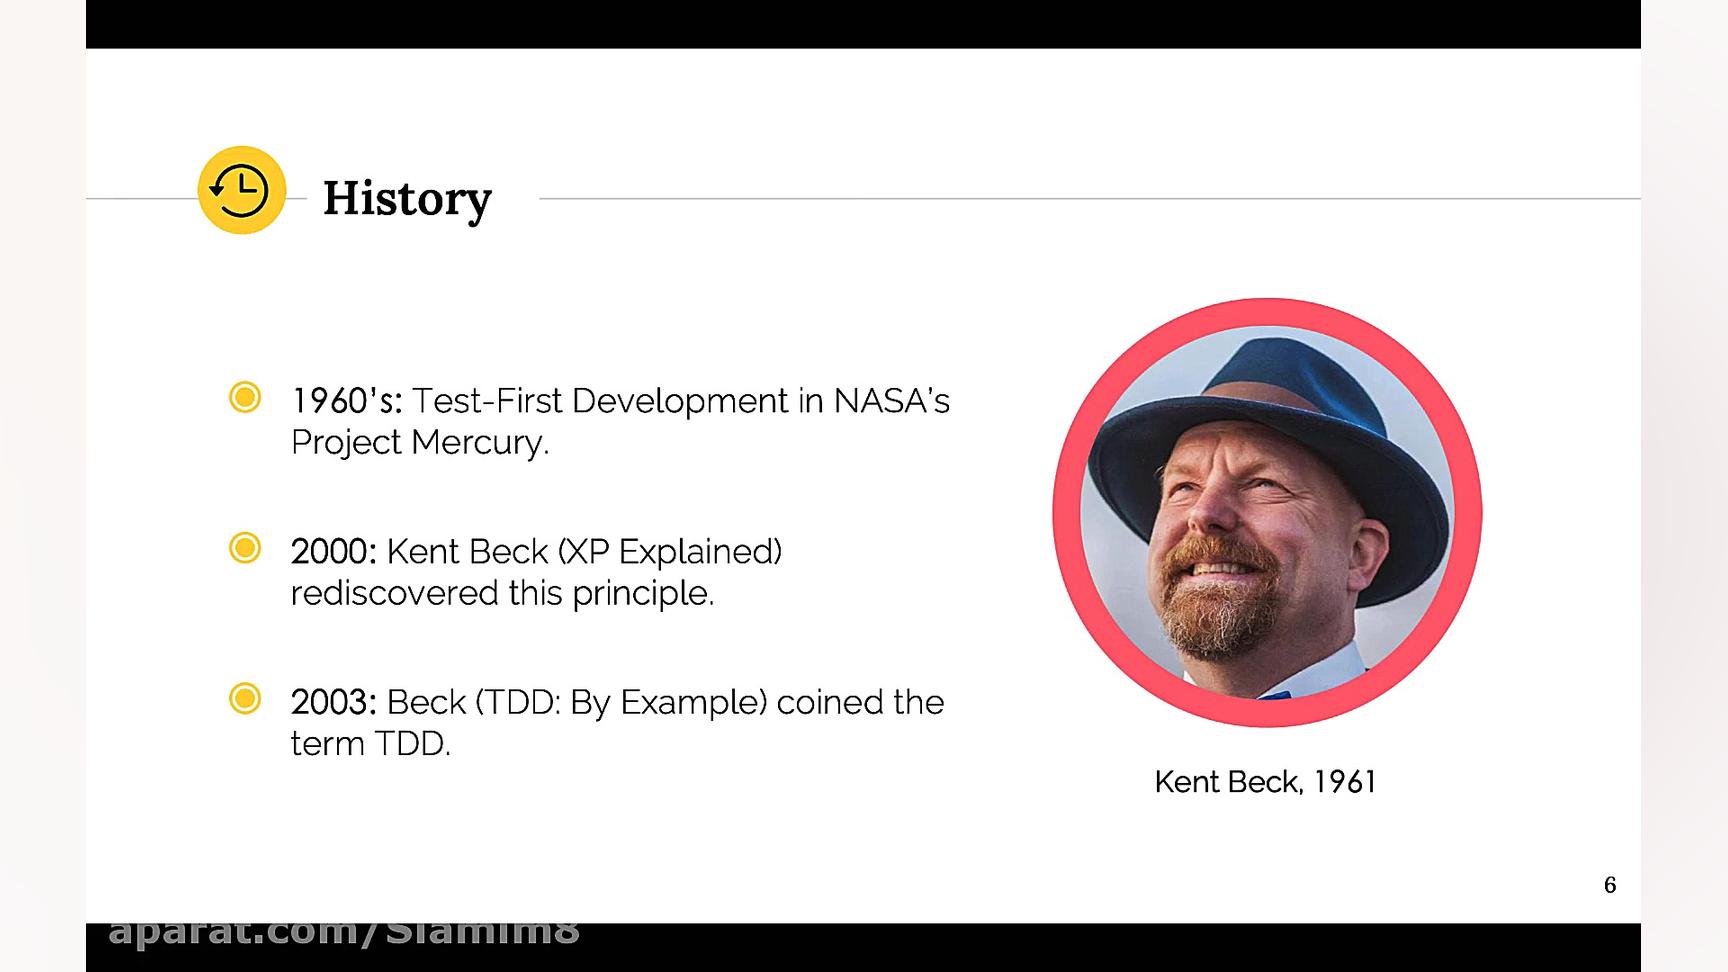
Task: Click the "Kent Beck, 1961" caption
Action: pyautogui.click(x=1265, y=781)
